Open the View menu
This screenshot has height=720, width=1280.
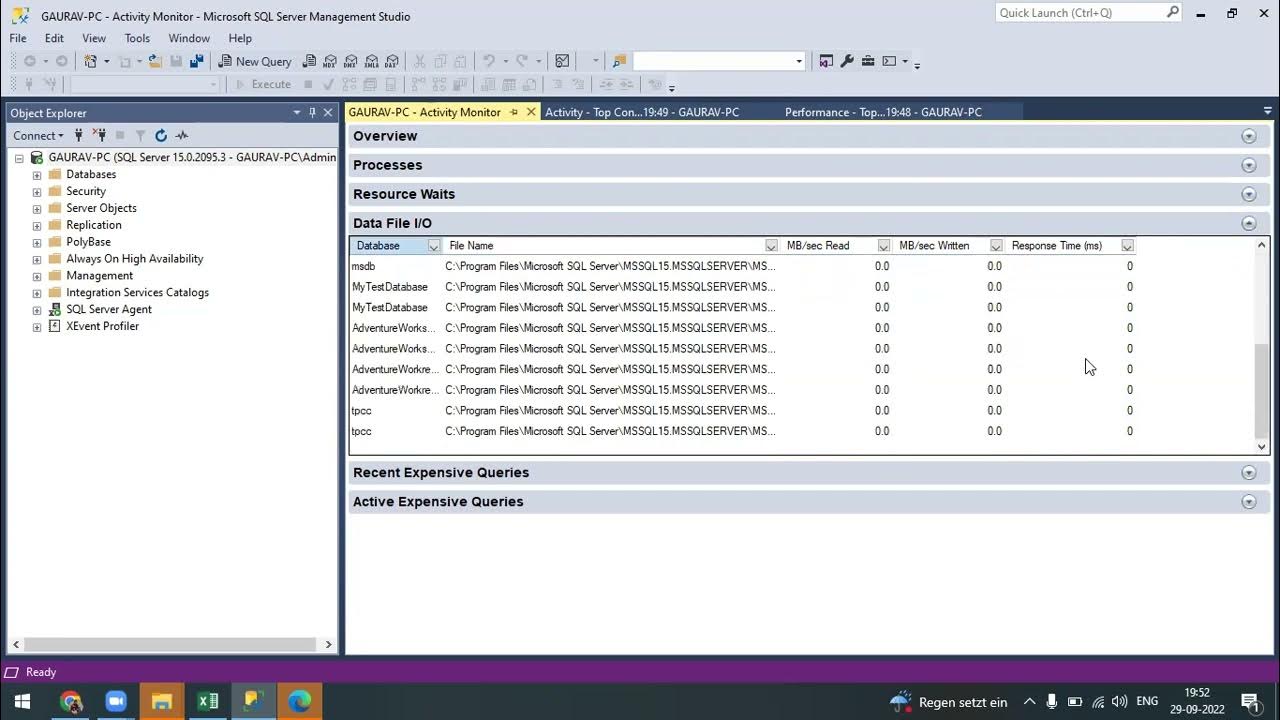[x=94, y=38]
